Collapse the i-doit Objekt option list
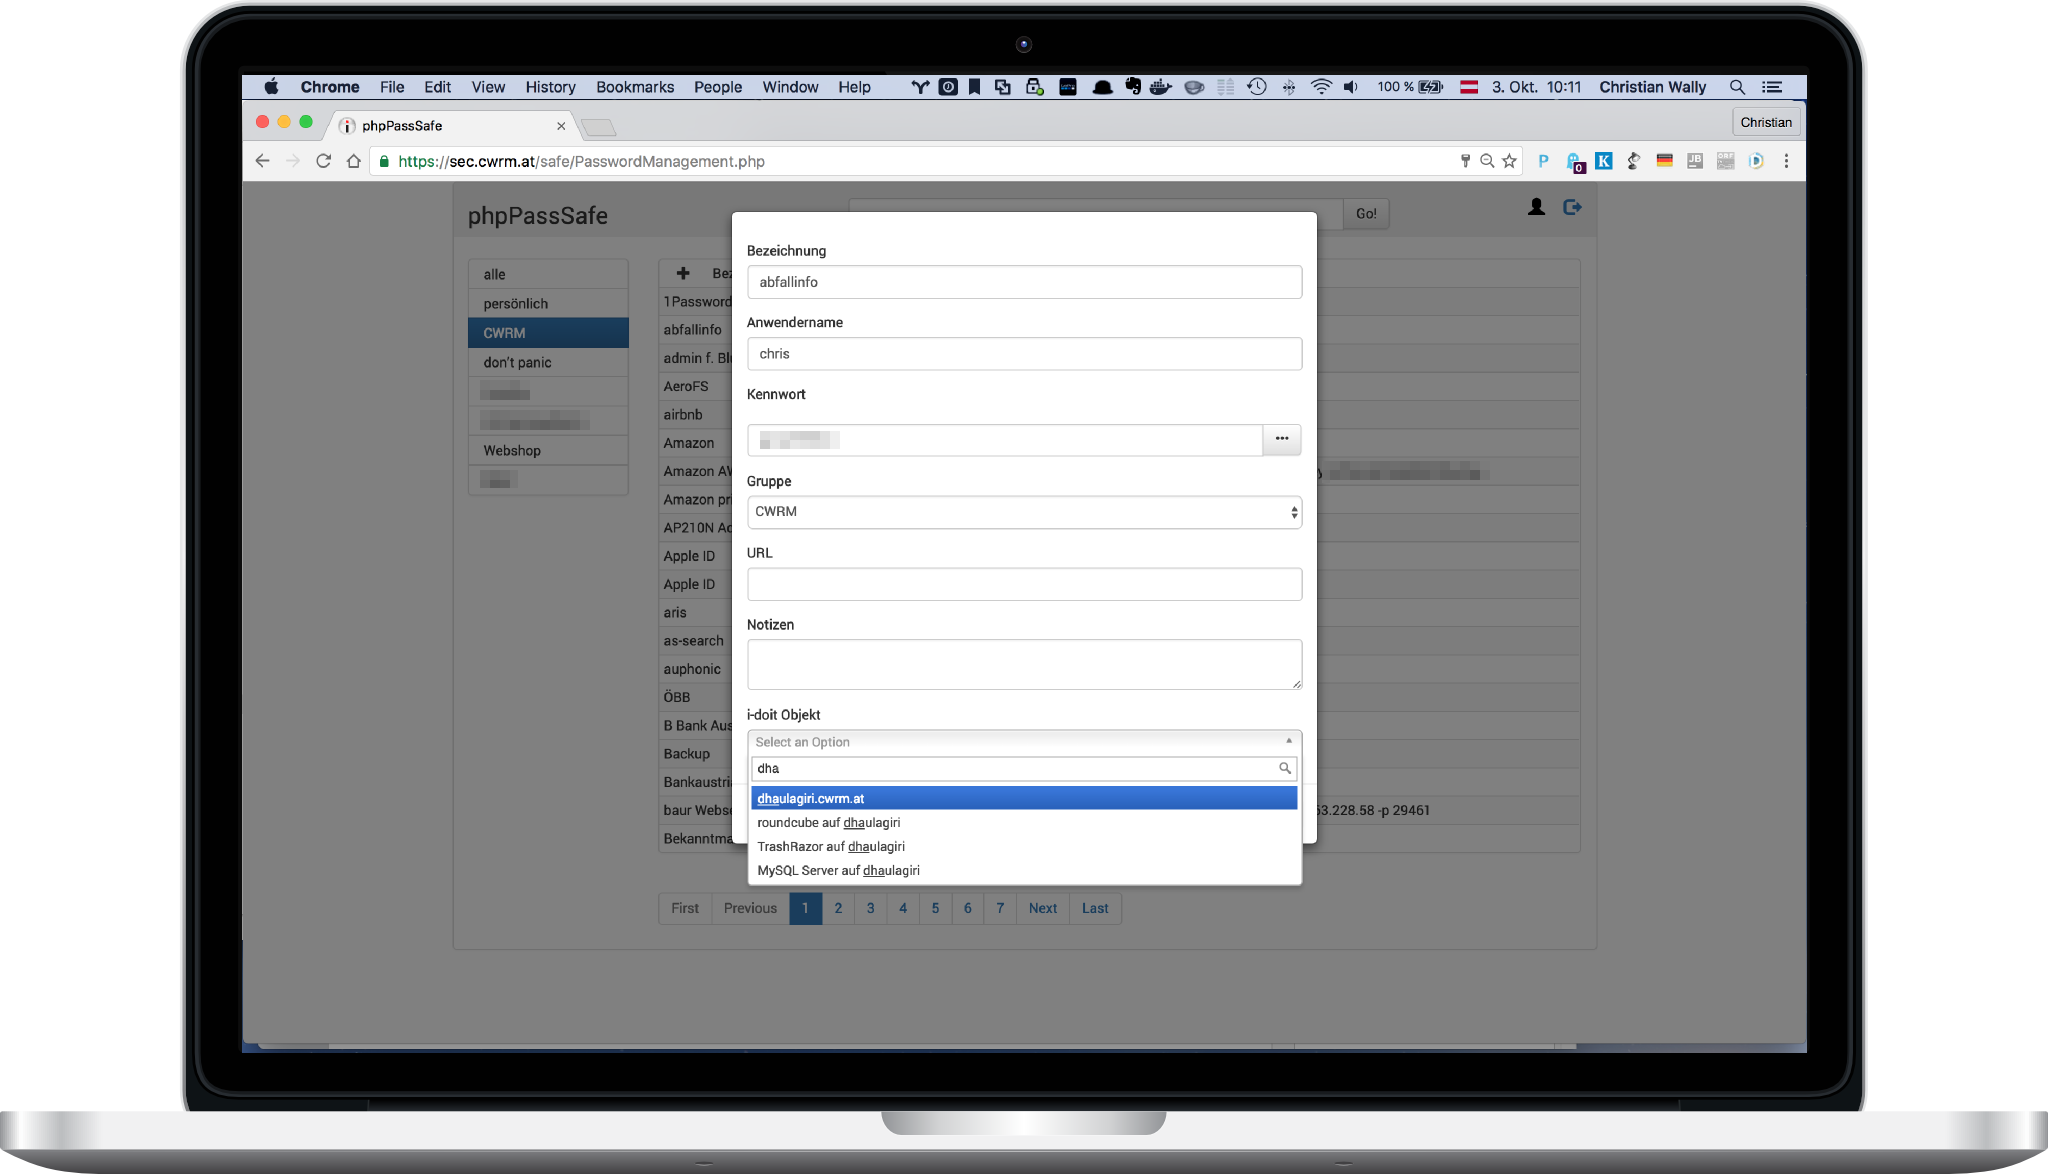 point(1287,741)
